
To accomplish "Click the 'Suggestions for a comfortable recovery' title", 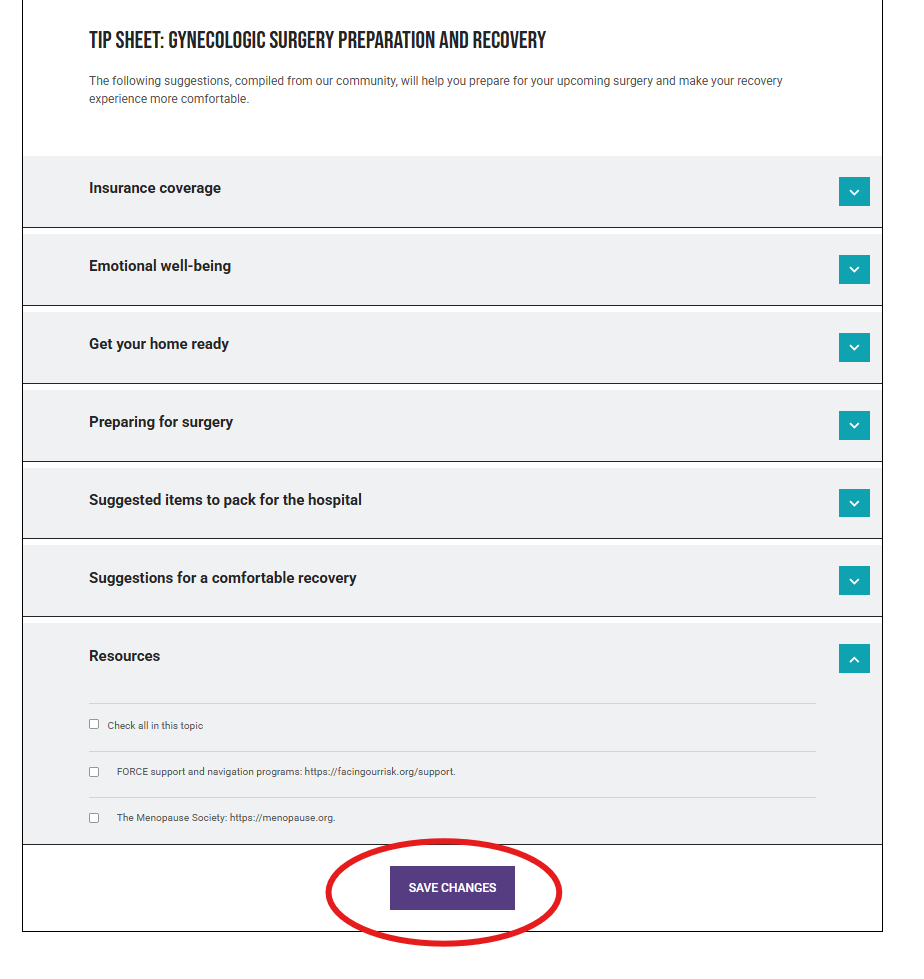I will pyautogui.click(x=222, y=578).
